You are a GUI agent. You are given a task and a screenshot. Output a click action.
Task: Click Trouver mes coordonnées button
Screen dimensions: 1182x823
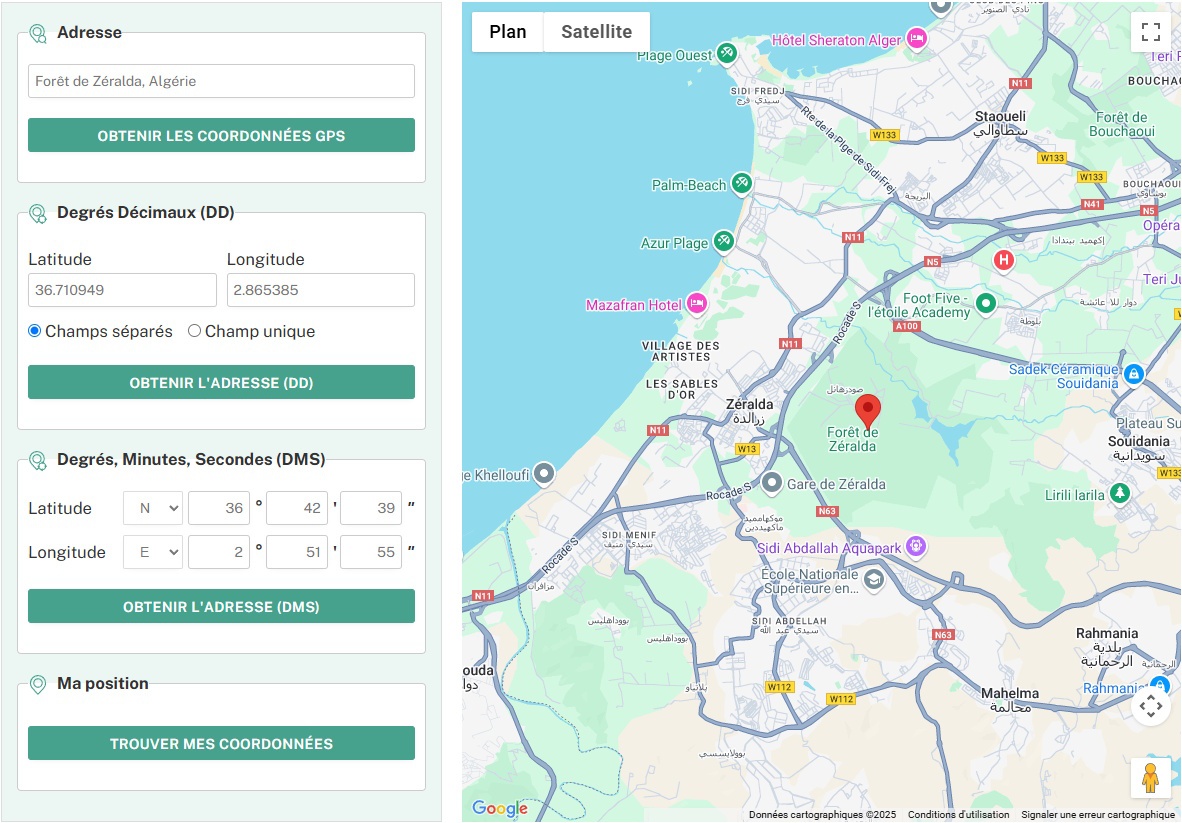(222, 743)
